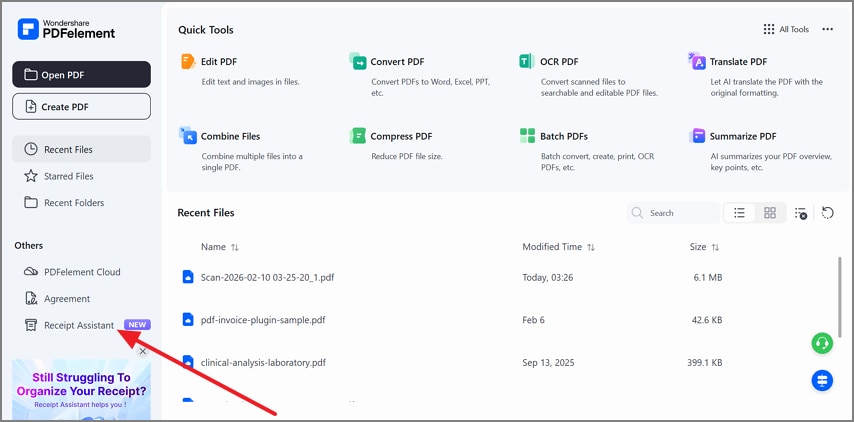Screen dimensions: 854x422
Task: Open the Translate PDF tool
Action: pyautogui.click(x=737, y=62)
